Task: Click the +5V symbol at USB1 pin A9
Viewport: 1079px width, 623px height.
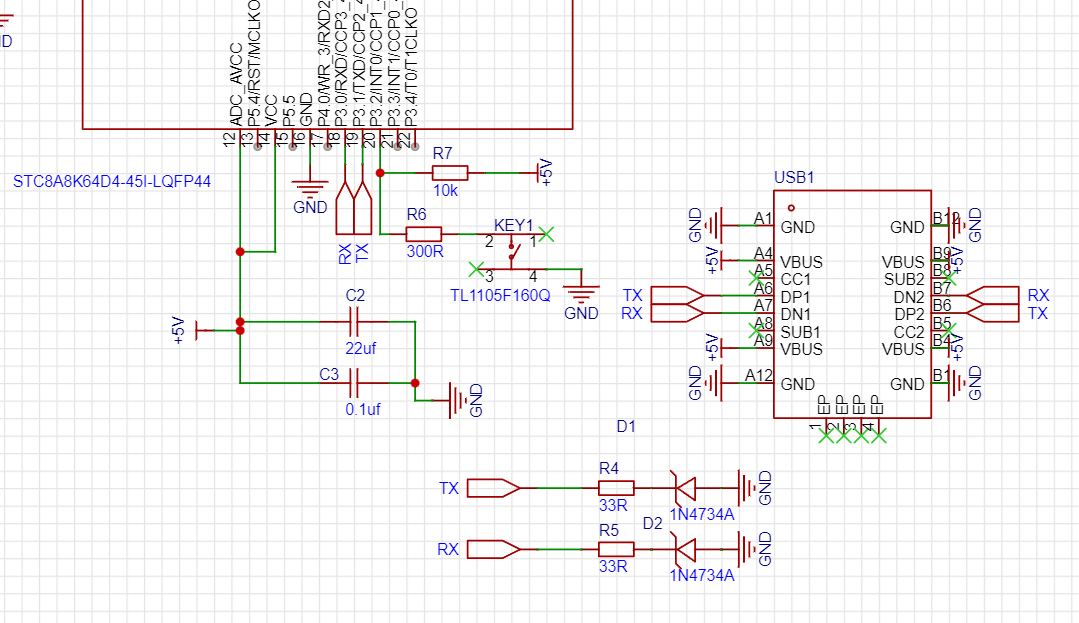Action: coord(714,348)
